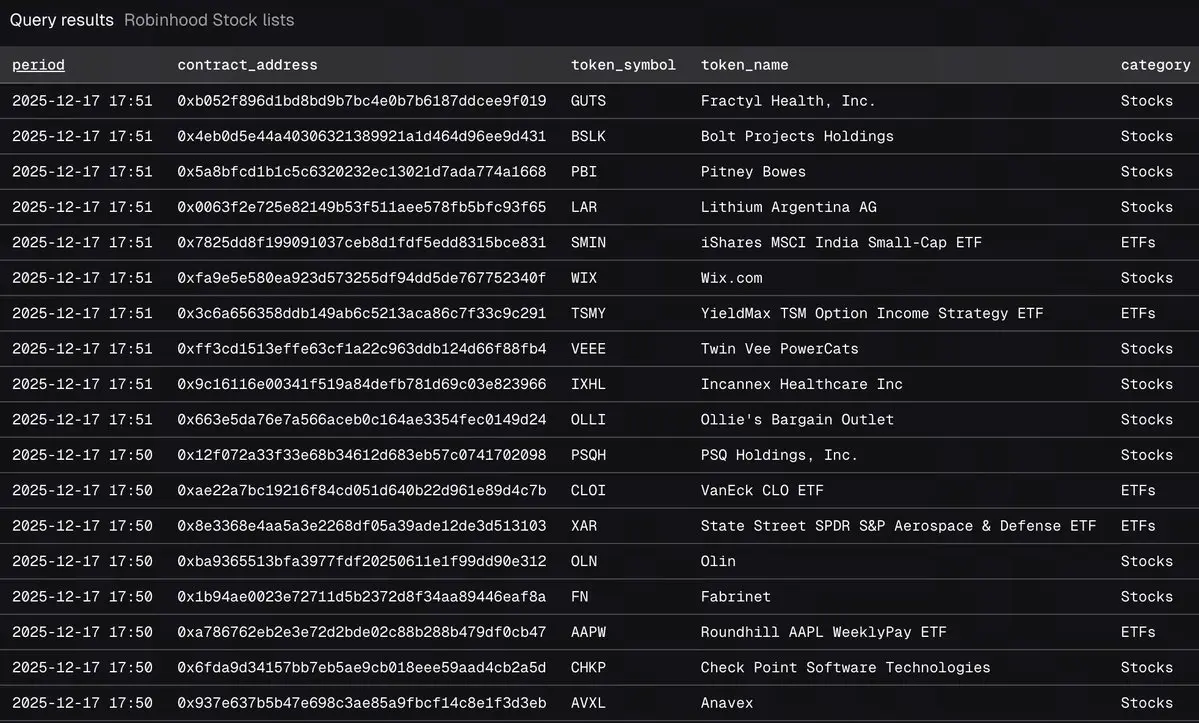Screen dimensions: 1199x723
Task: Select contract address starting 0x8e3368e4aa
Action: [x=362, y=526]
